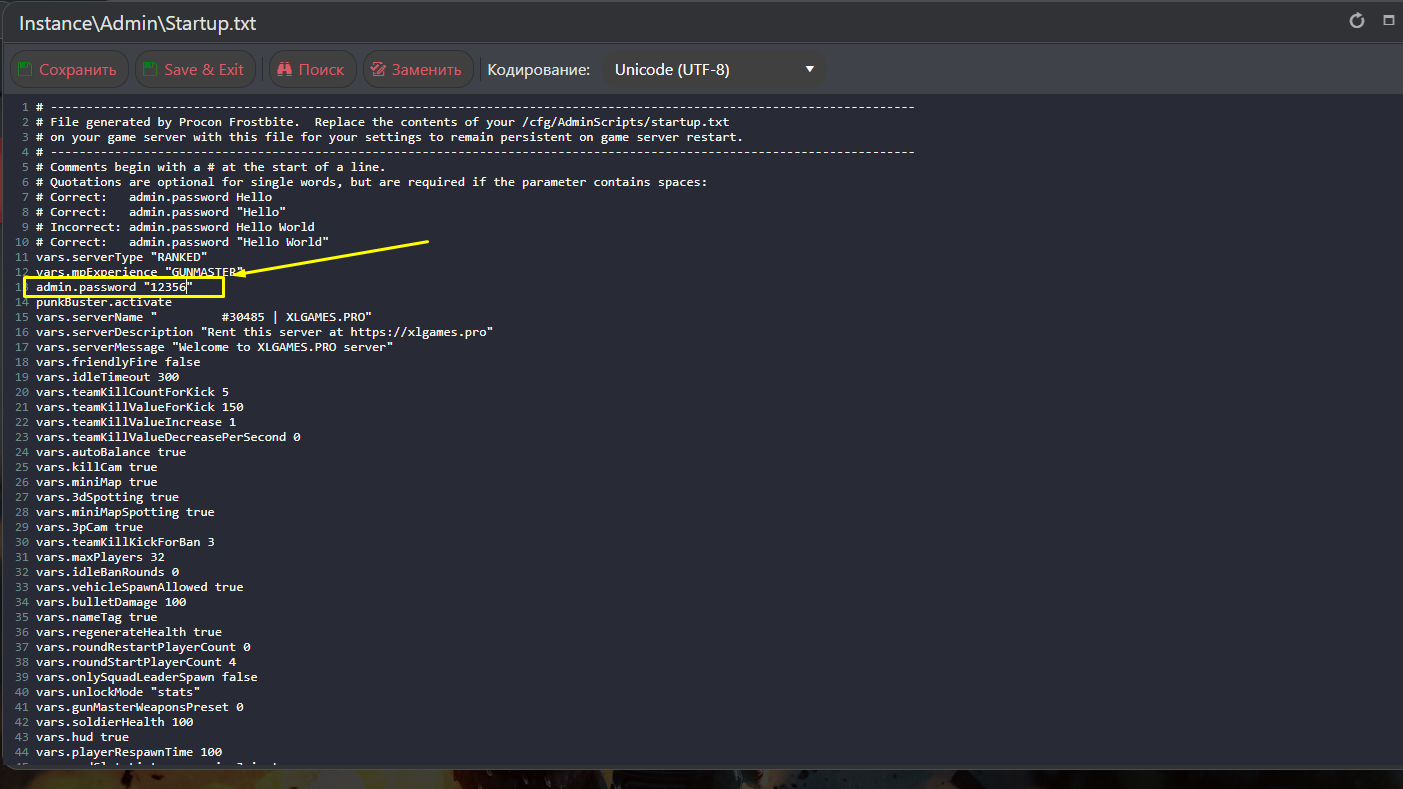Open the Заменить replace tool
Image resolution: width=1403 pixels, height=789 pixels.
coord(417,70)
